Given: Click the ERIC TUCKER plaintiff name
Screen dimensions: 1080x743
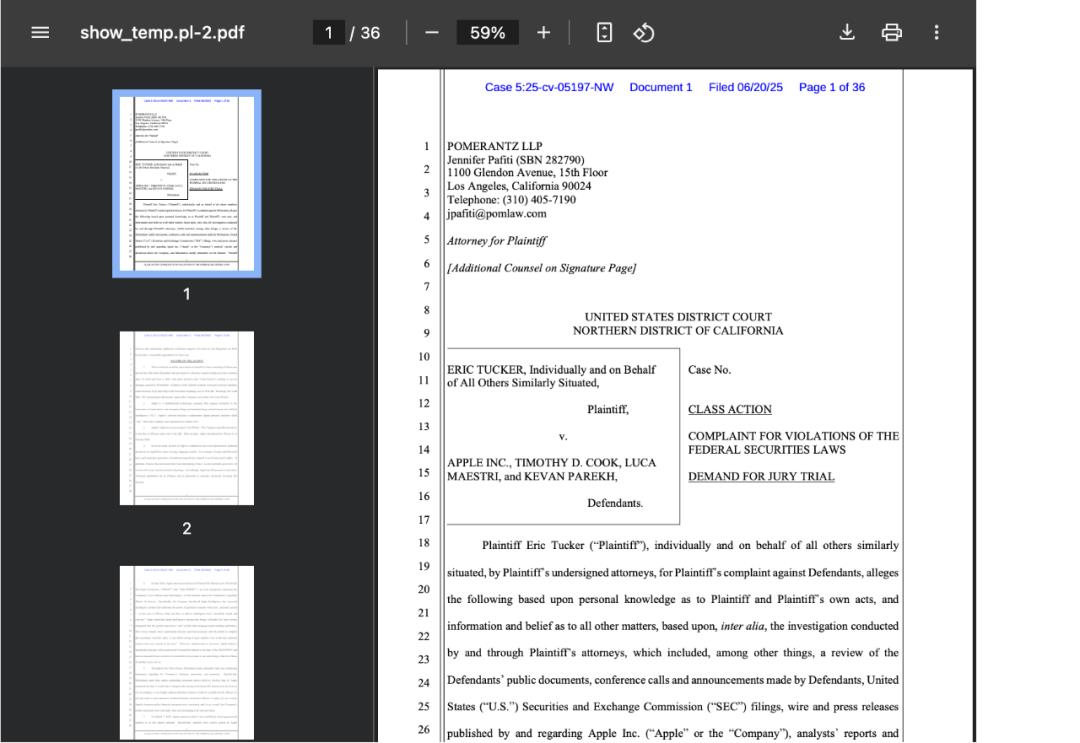Looking at the screenshot, I should click(x=486, y=370).
